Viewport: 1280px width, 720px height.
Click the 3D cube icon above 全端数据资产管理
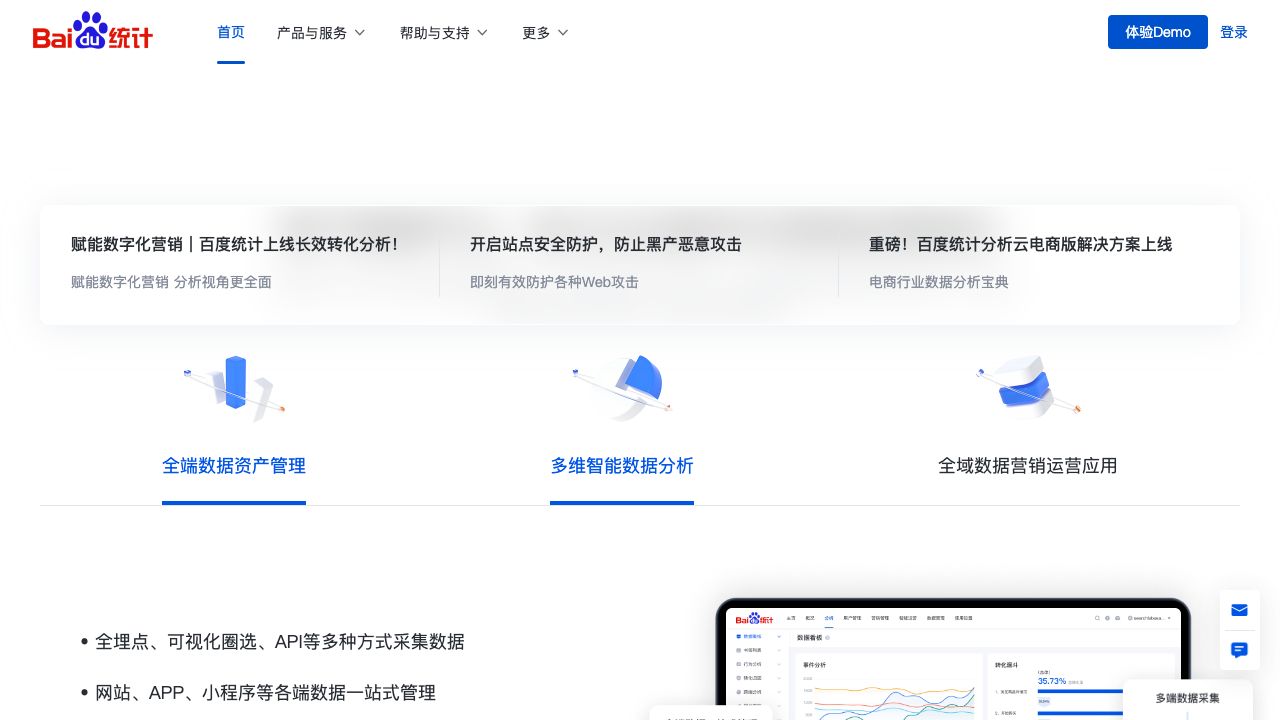pos(234,388)
